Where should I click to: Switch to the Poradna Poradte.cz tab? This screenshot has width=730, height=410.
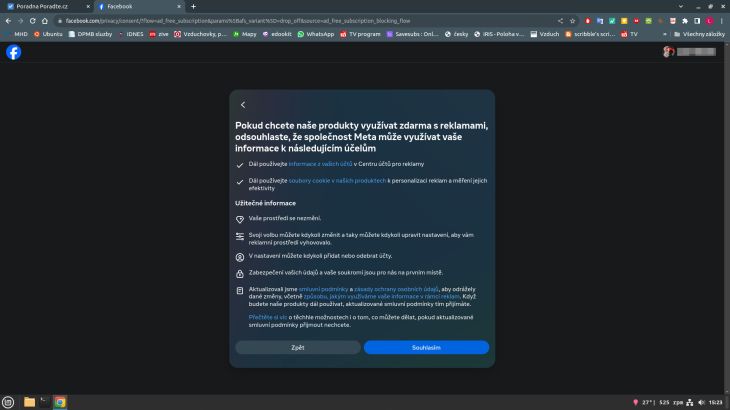[x=48, y=7]
